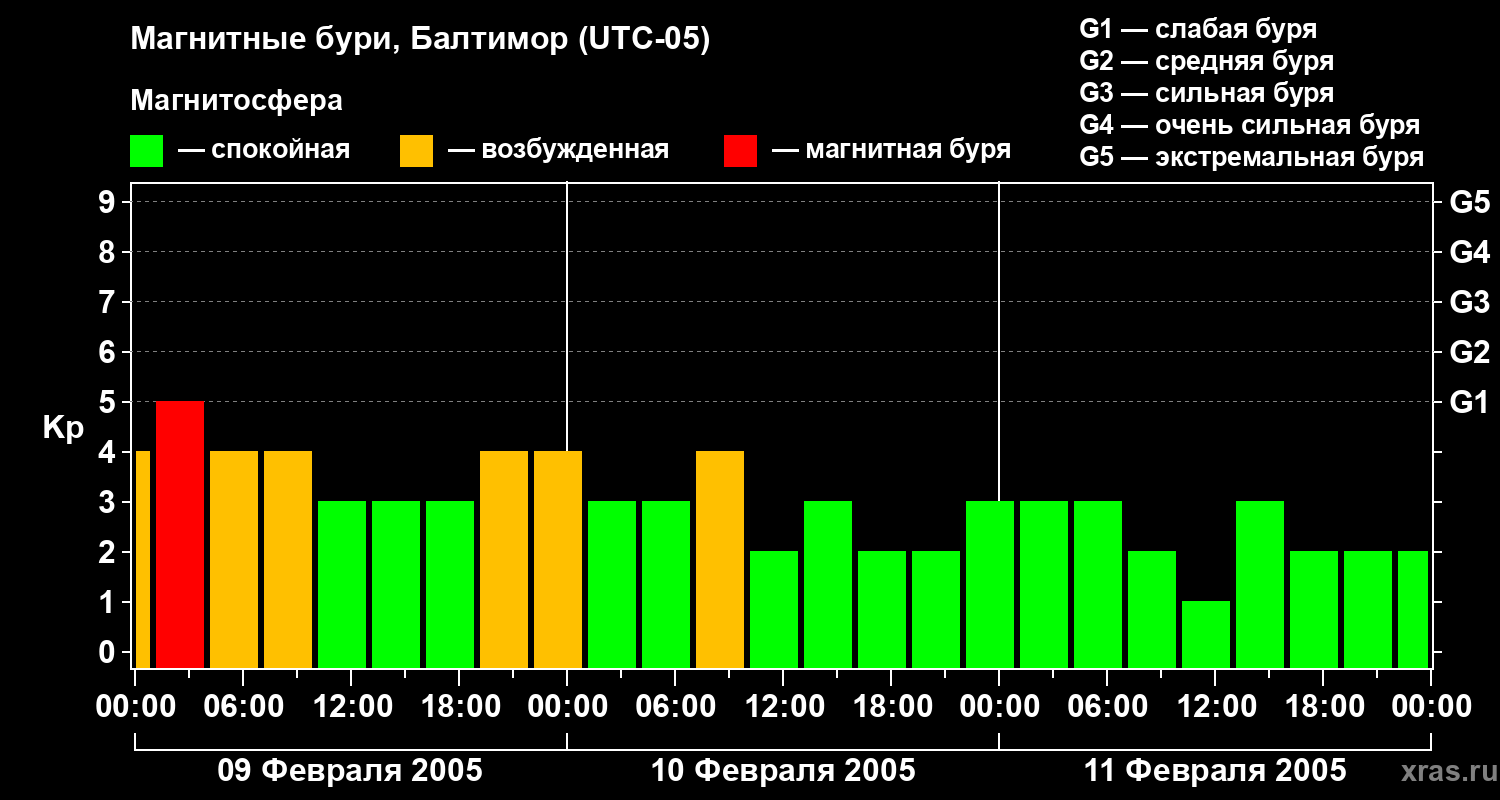Viewport: 1500px width, 800px height.
Task: Click the green 'спокойная' legend swatch
Action: 146,151
